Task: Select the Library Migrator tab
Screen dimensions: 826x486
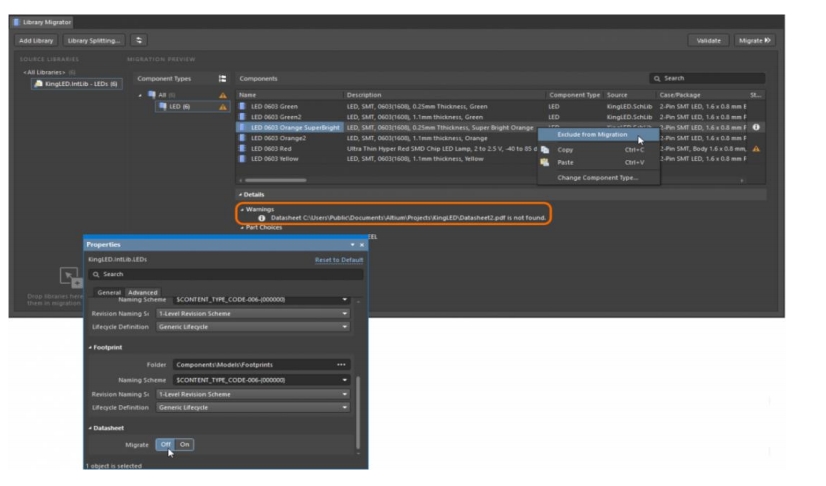Action: tap(42, 22)
